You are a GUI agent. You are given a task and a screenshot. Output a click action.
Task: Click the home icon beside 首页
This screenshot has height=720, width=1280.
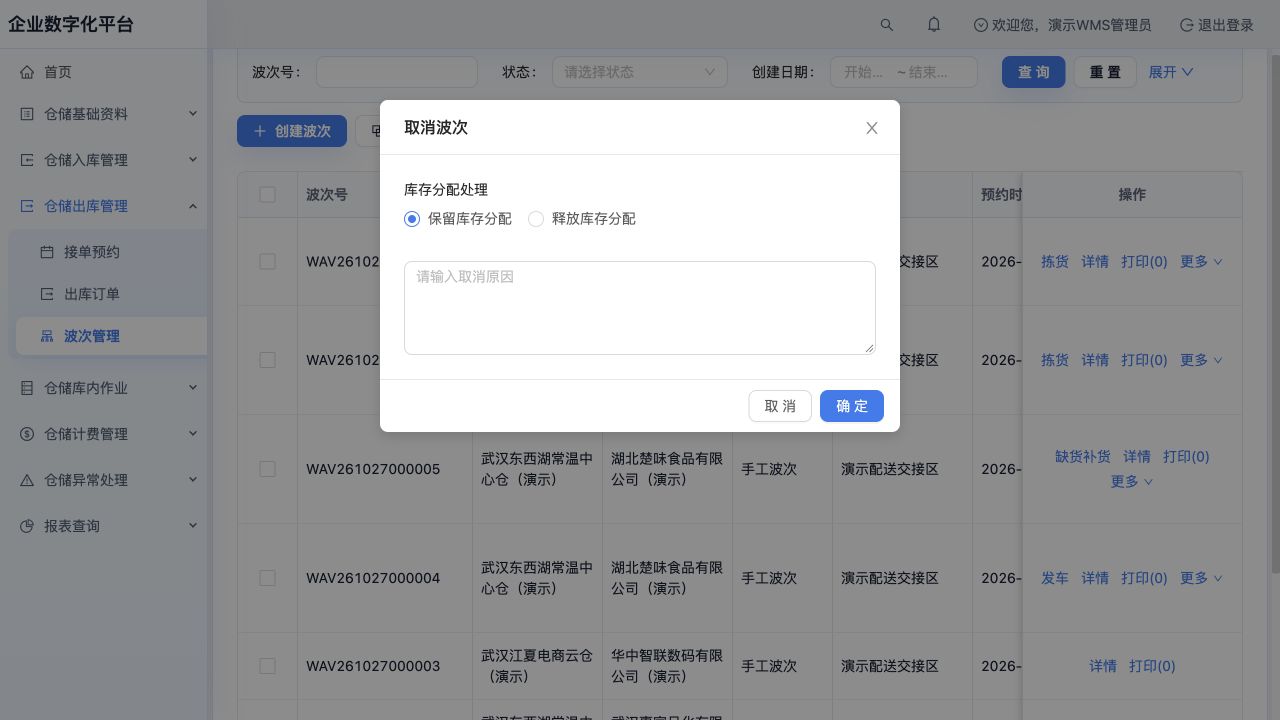click(27, 72)
